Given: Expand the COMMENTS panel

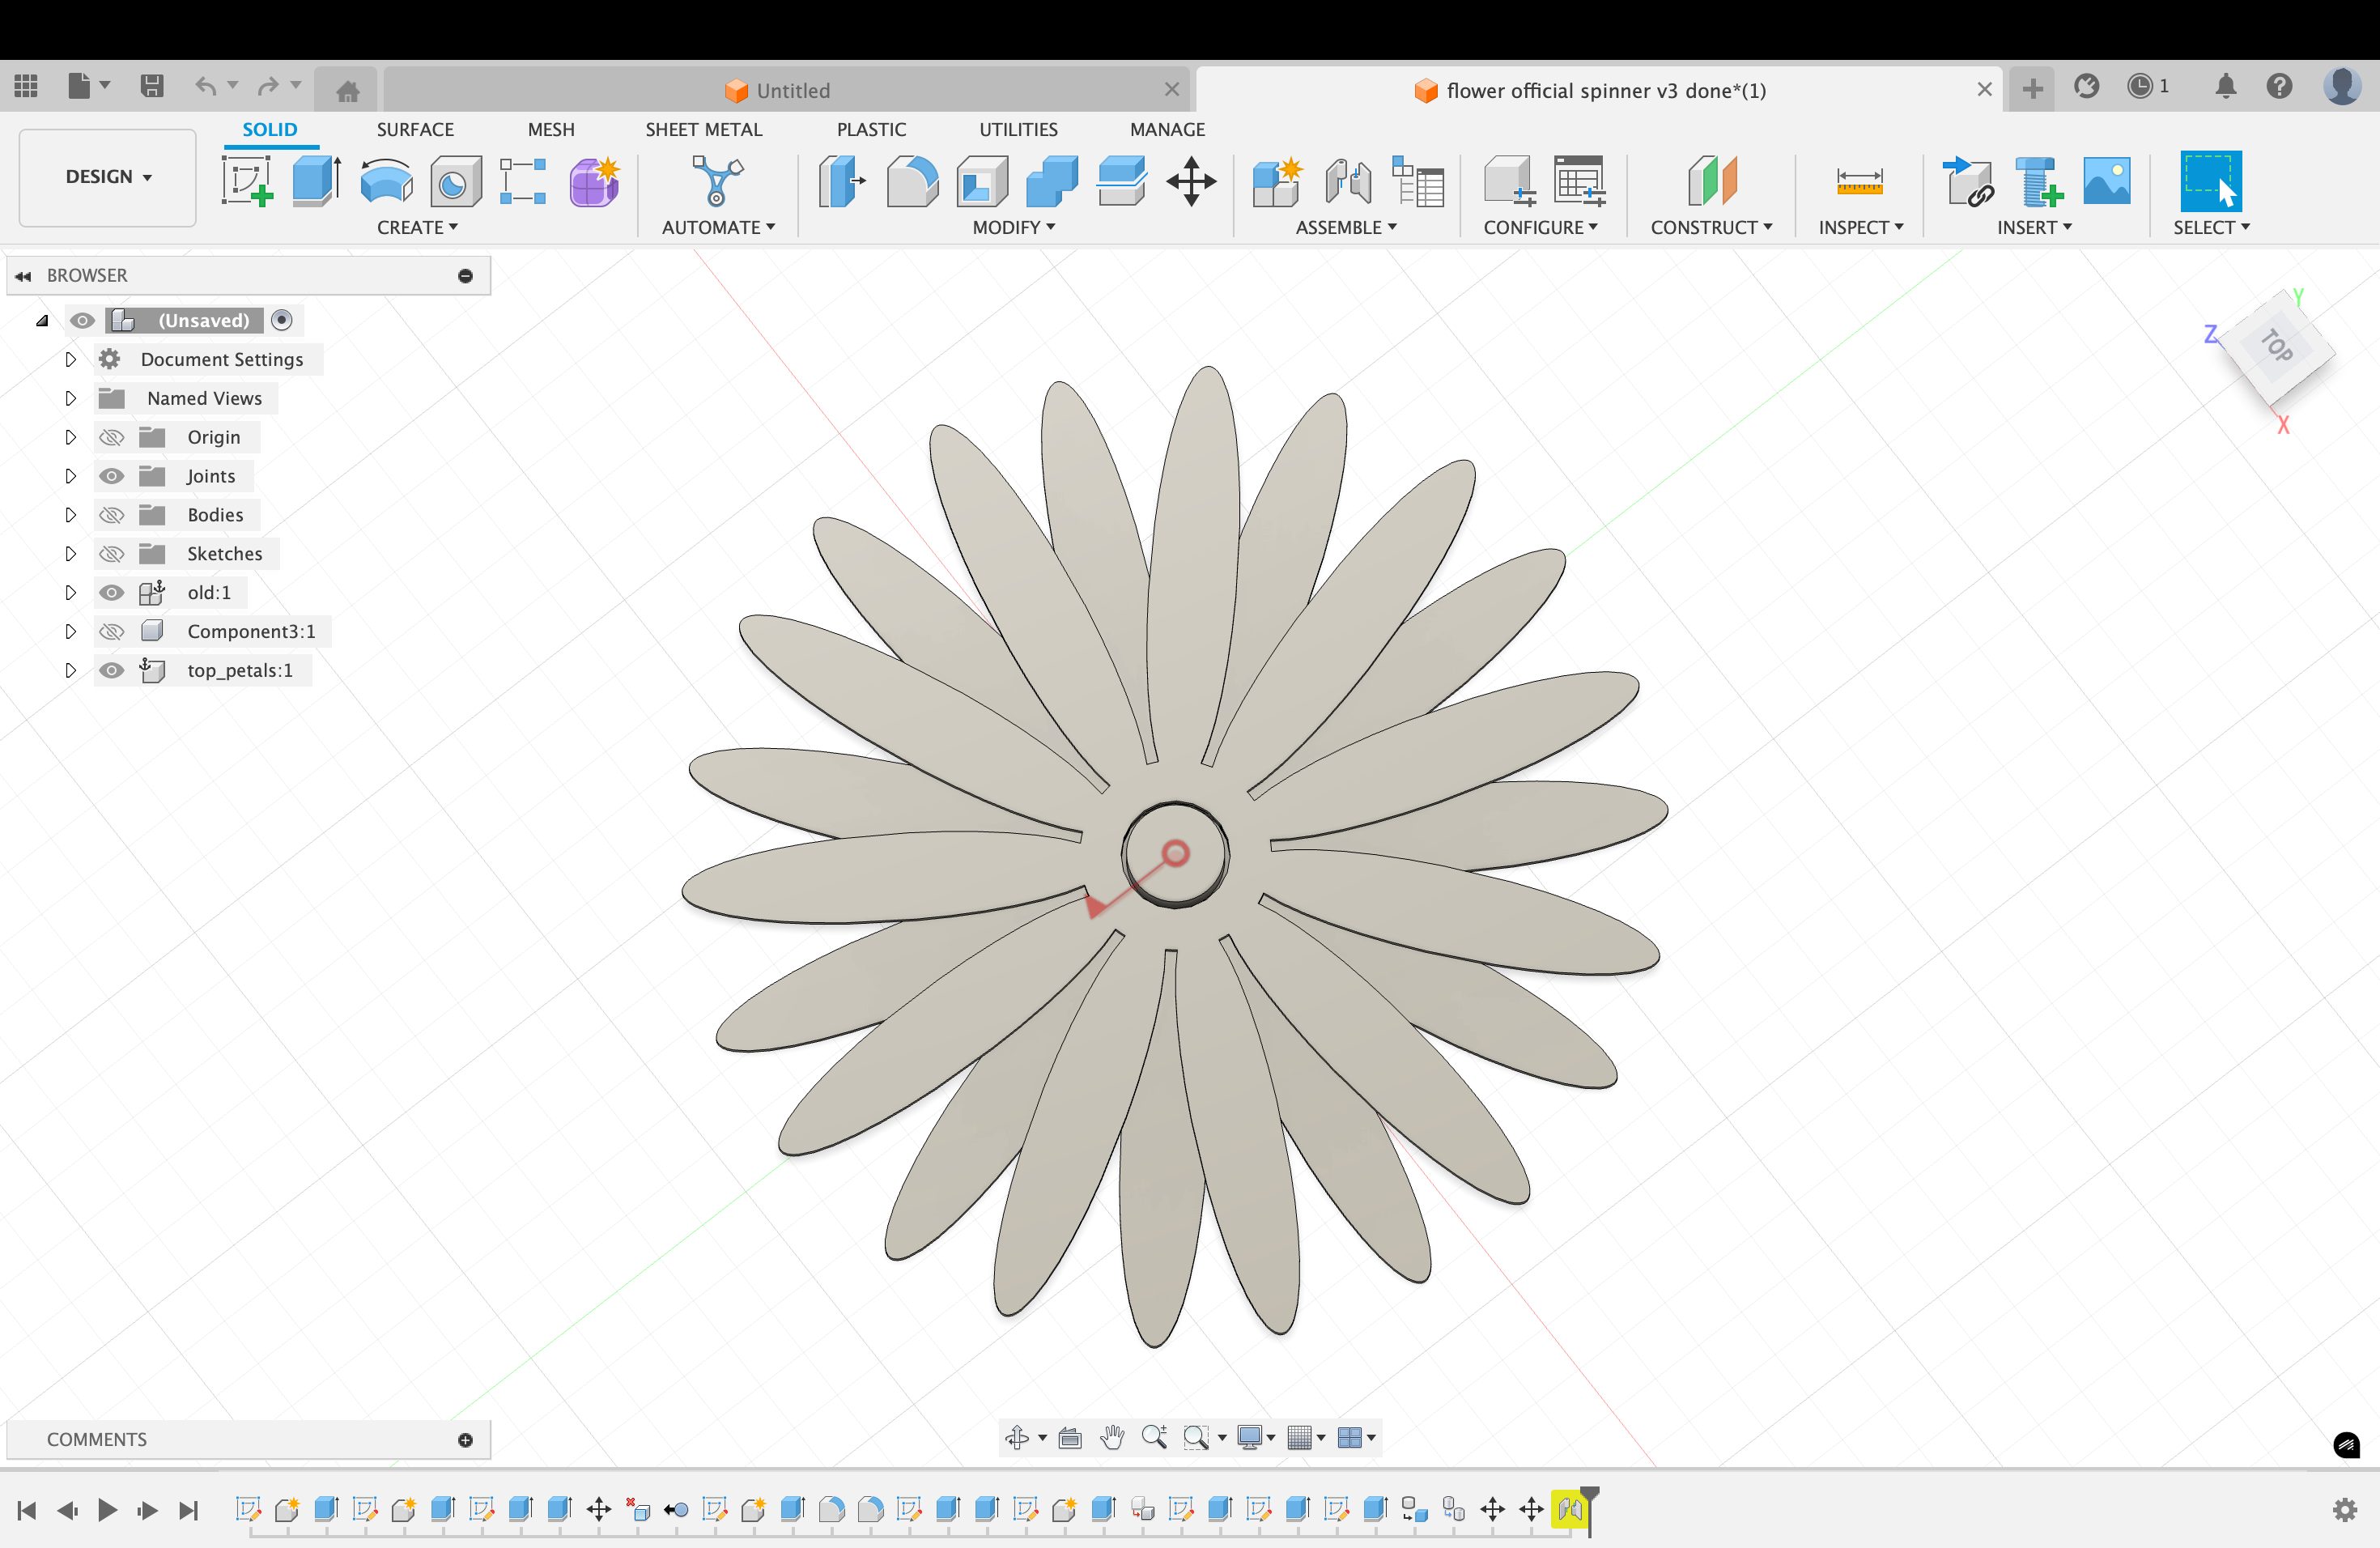Looking at the screenshot, I should point(465,1439).
